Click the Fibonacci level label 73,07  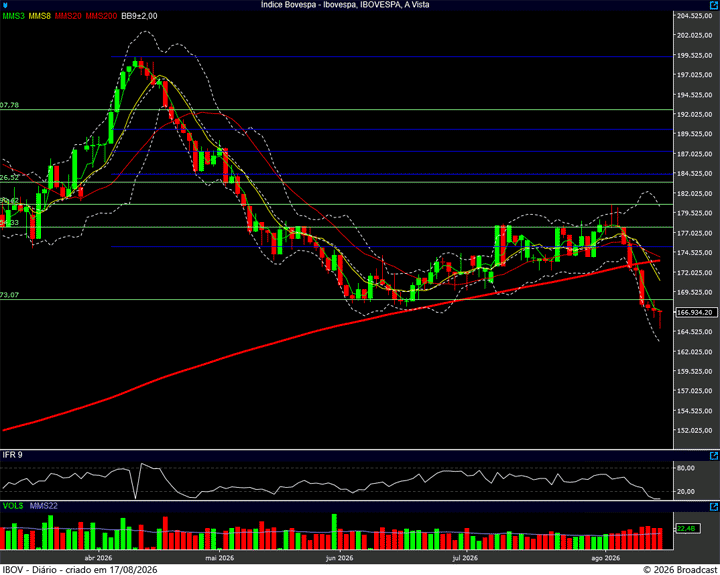coord(10,295)
